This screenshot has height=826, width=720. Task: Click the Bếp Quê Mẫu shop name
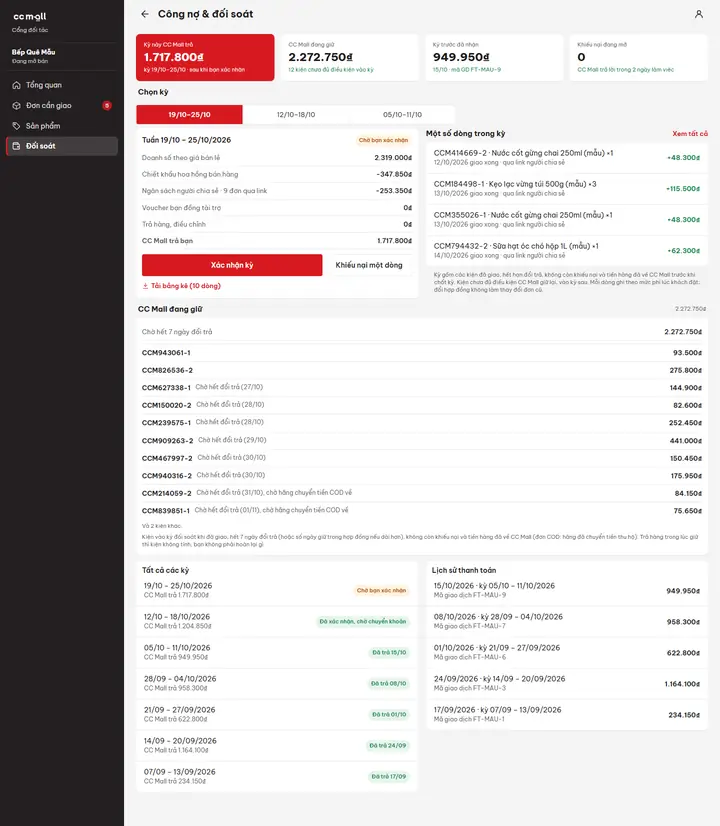[34, 52]
